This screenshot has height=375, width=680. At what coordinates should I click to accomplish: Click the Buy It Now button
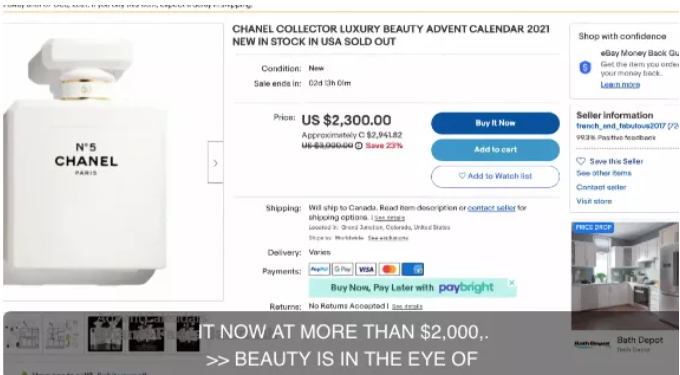click(x=495, y=123)
